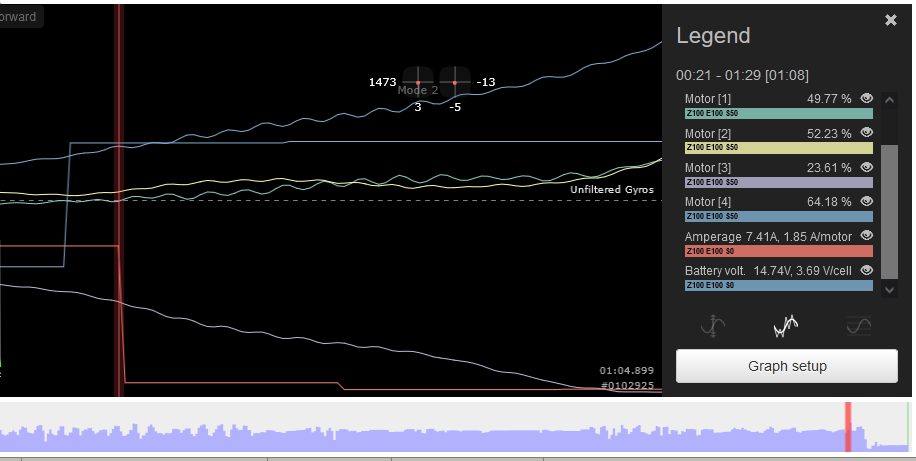Close the Legend panel
The width and height of the screenshot is (916, 461).
pos(890,20)
